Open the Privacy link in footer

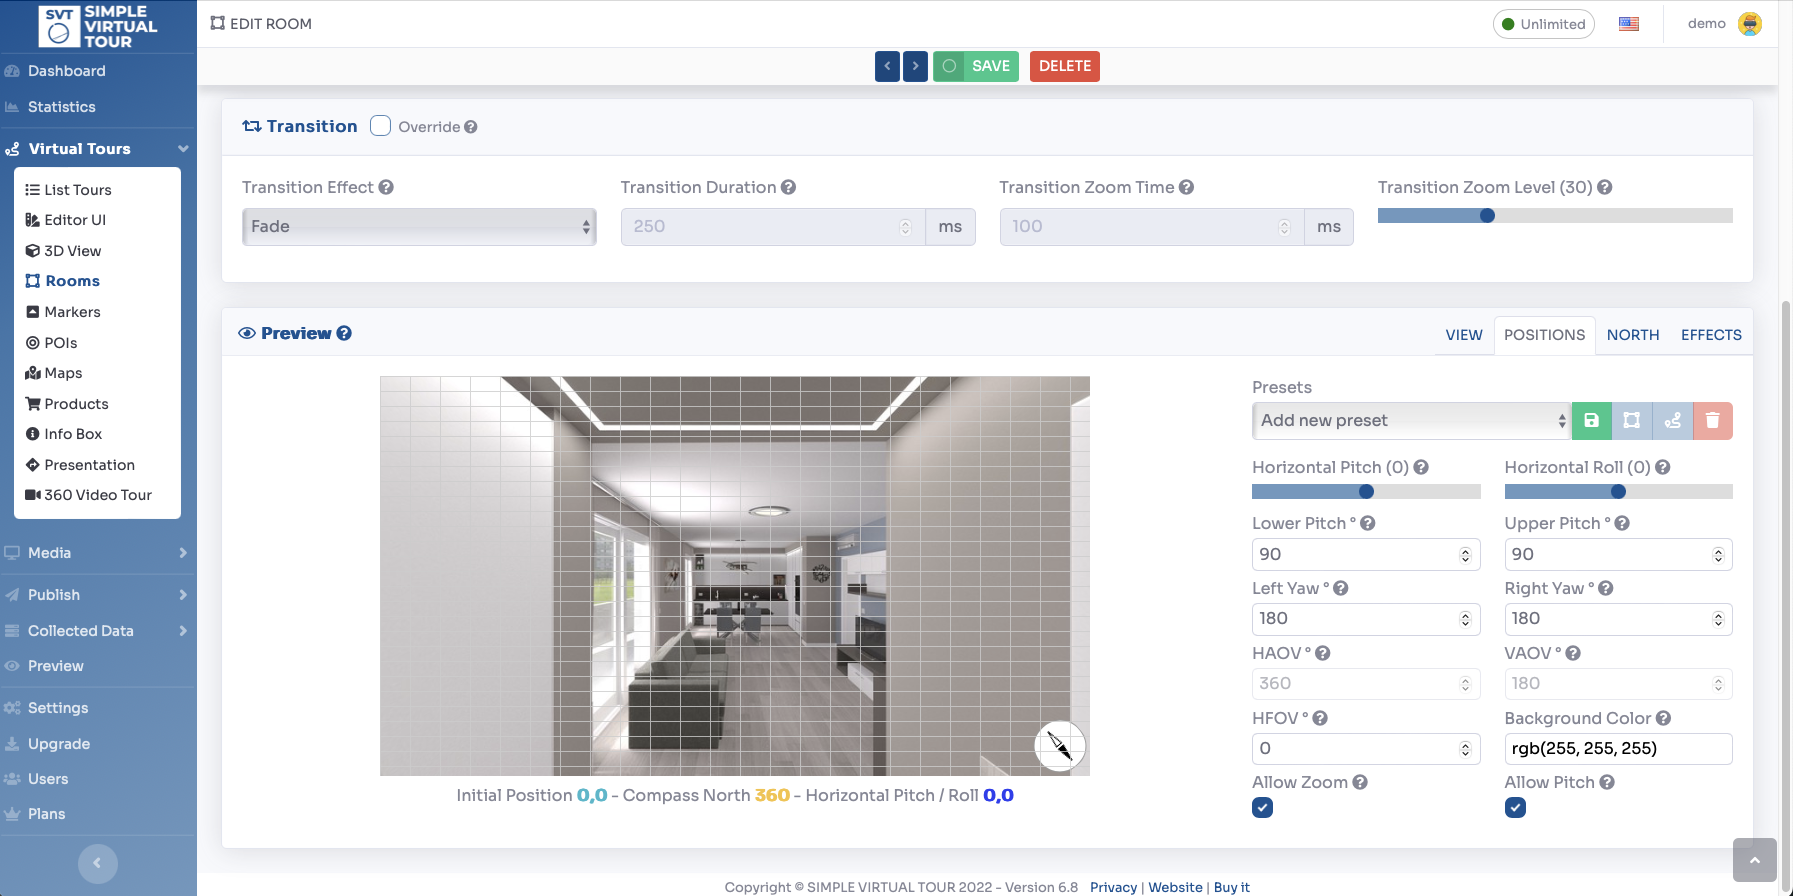[x=1113, y=887]
